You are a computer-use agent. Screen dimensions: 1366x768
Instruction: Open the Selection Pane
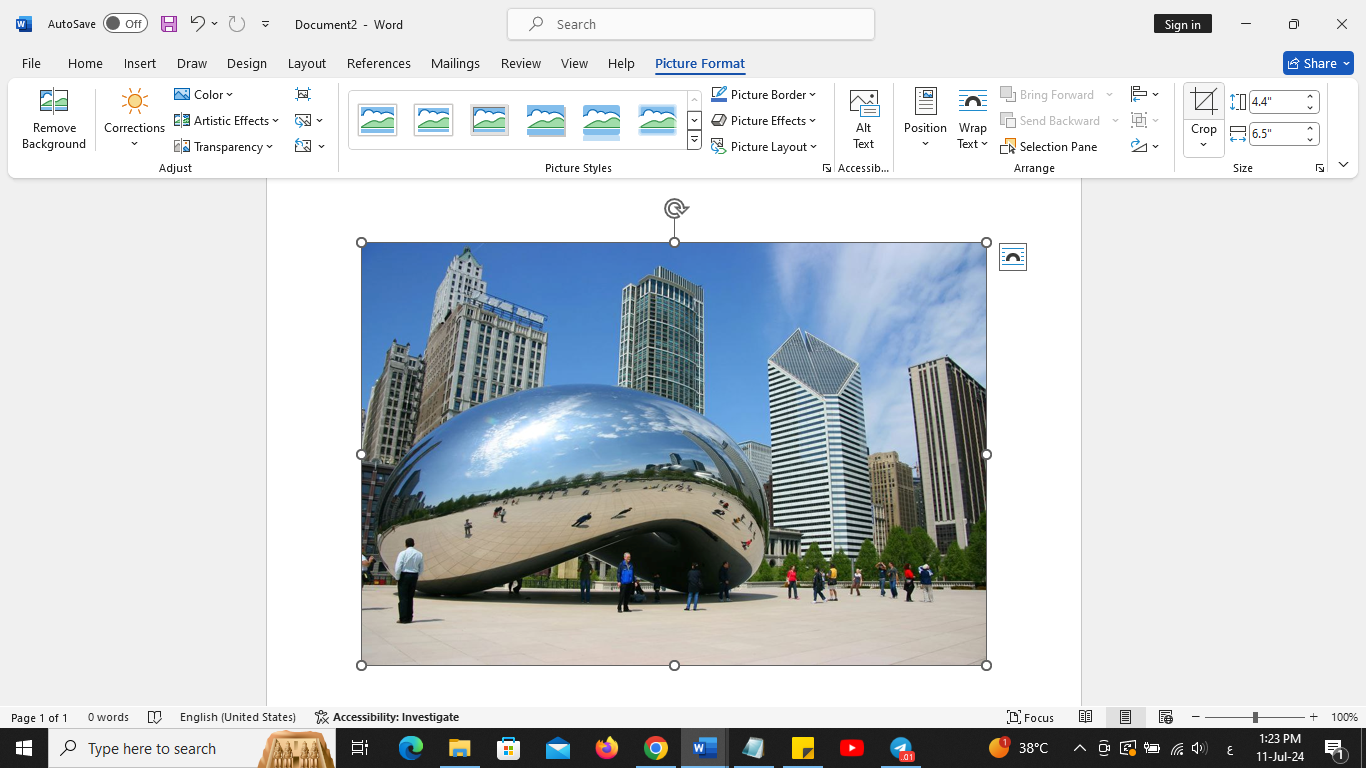(1049, 146)
